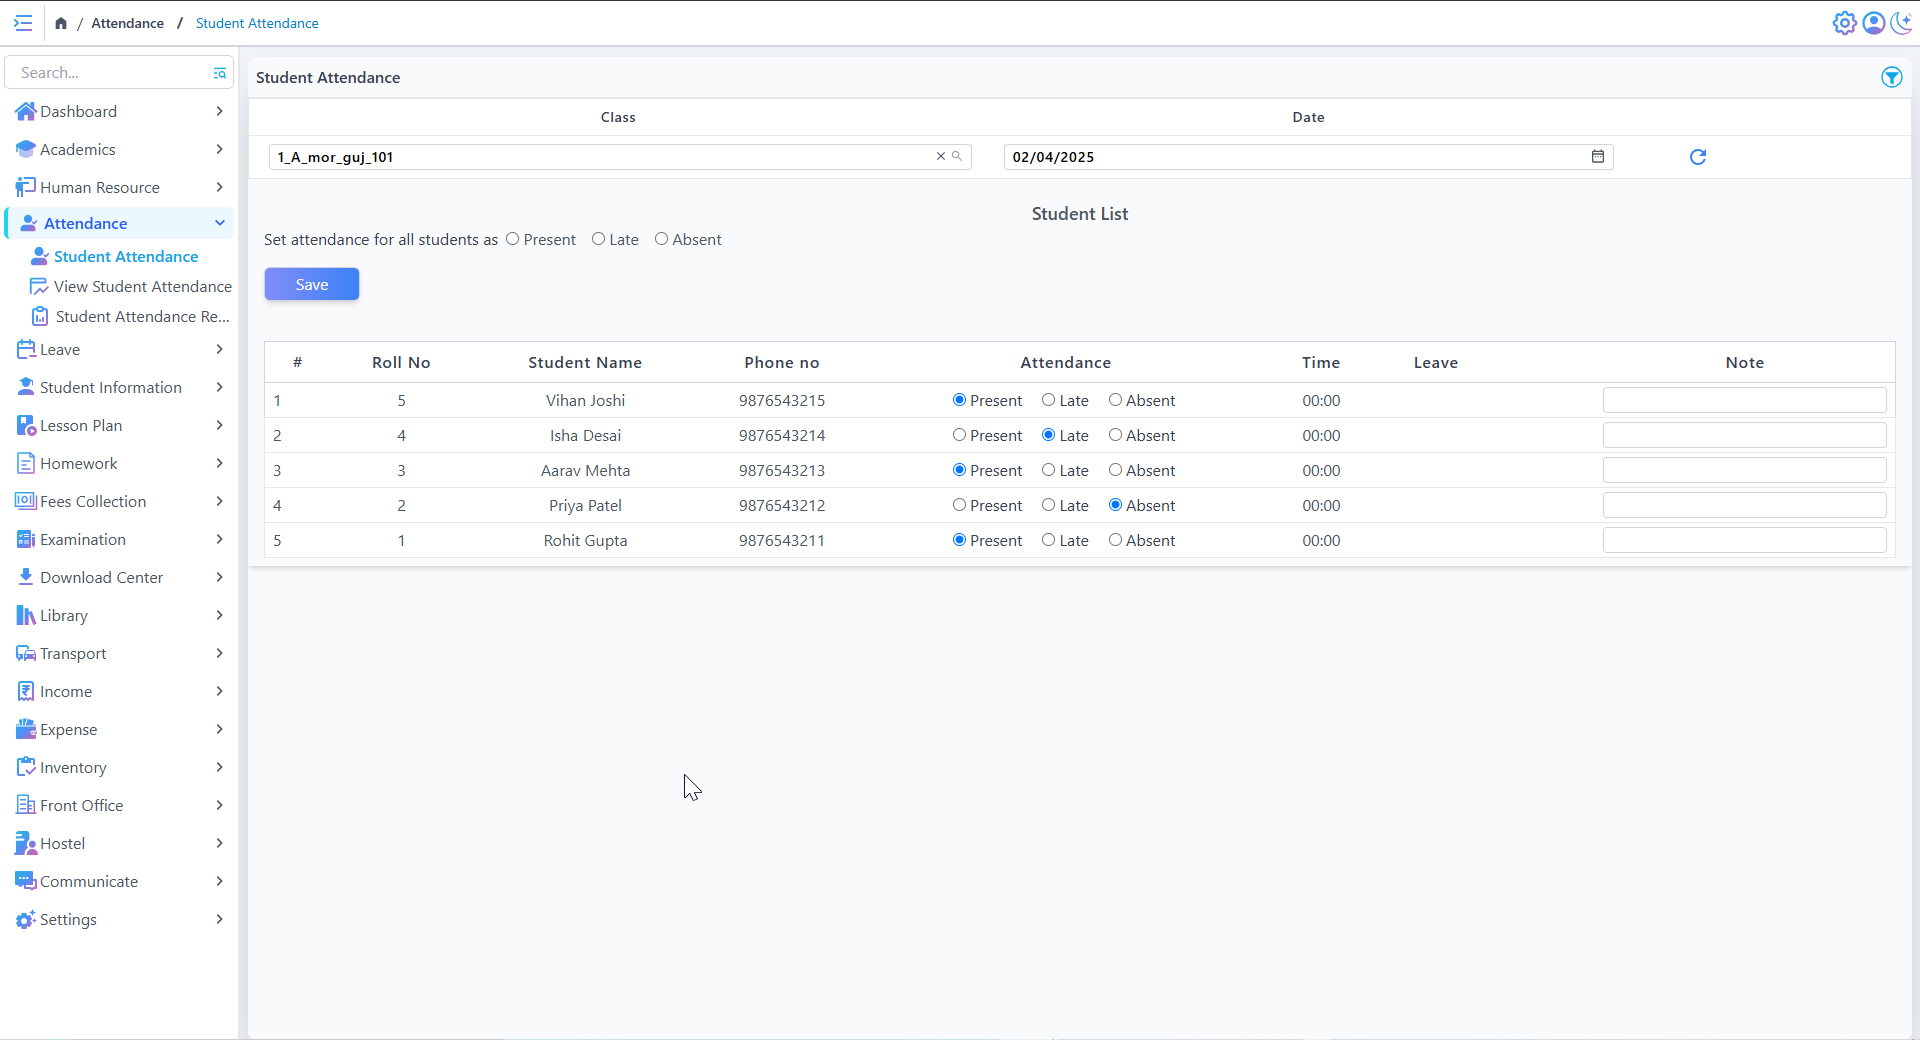1920x1040 pixels.
Task: Click the Save button
Action: point(311,284)
